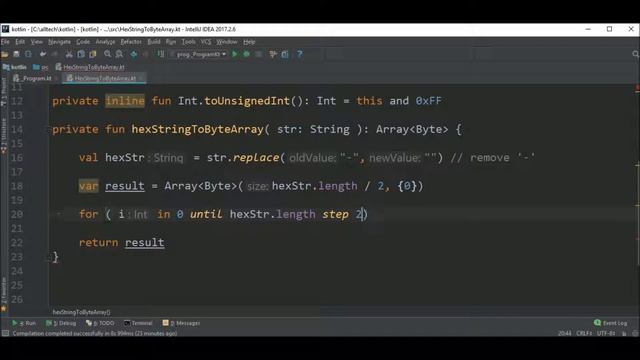Open the Refactor menu
Screen dimensions: 640x360
coord(131,42)
